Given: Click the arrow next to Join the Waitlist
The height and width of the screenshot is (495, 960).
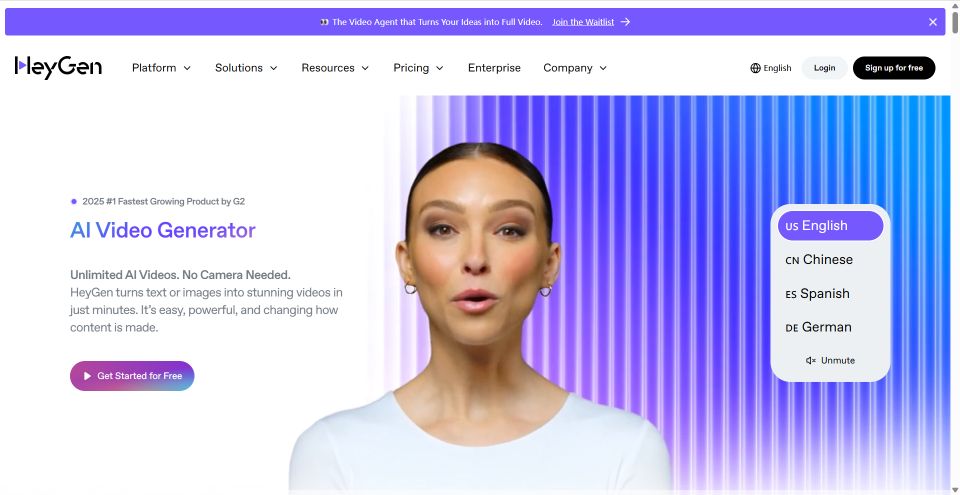Looking at the screenshot, I should 624,22.
